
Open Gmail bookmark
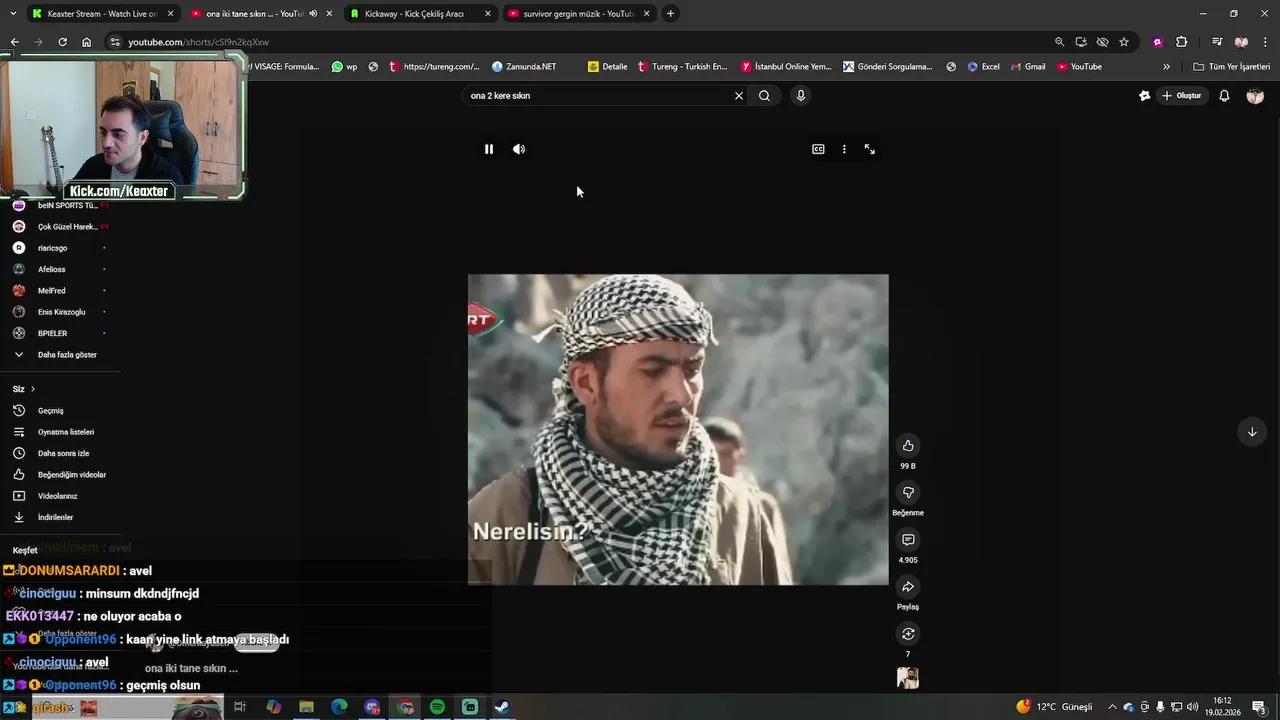click(1027, 67)
